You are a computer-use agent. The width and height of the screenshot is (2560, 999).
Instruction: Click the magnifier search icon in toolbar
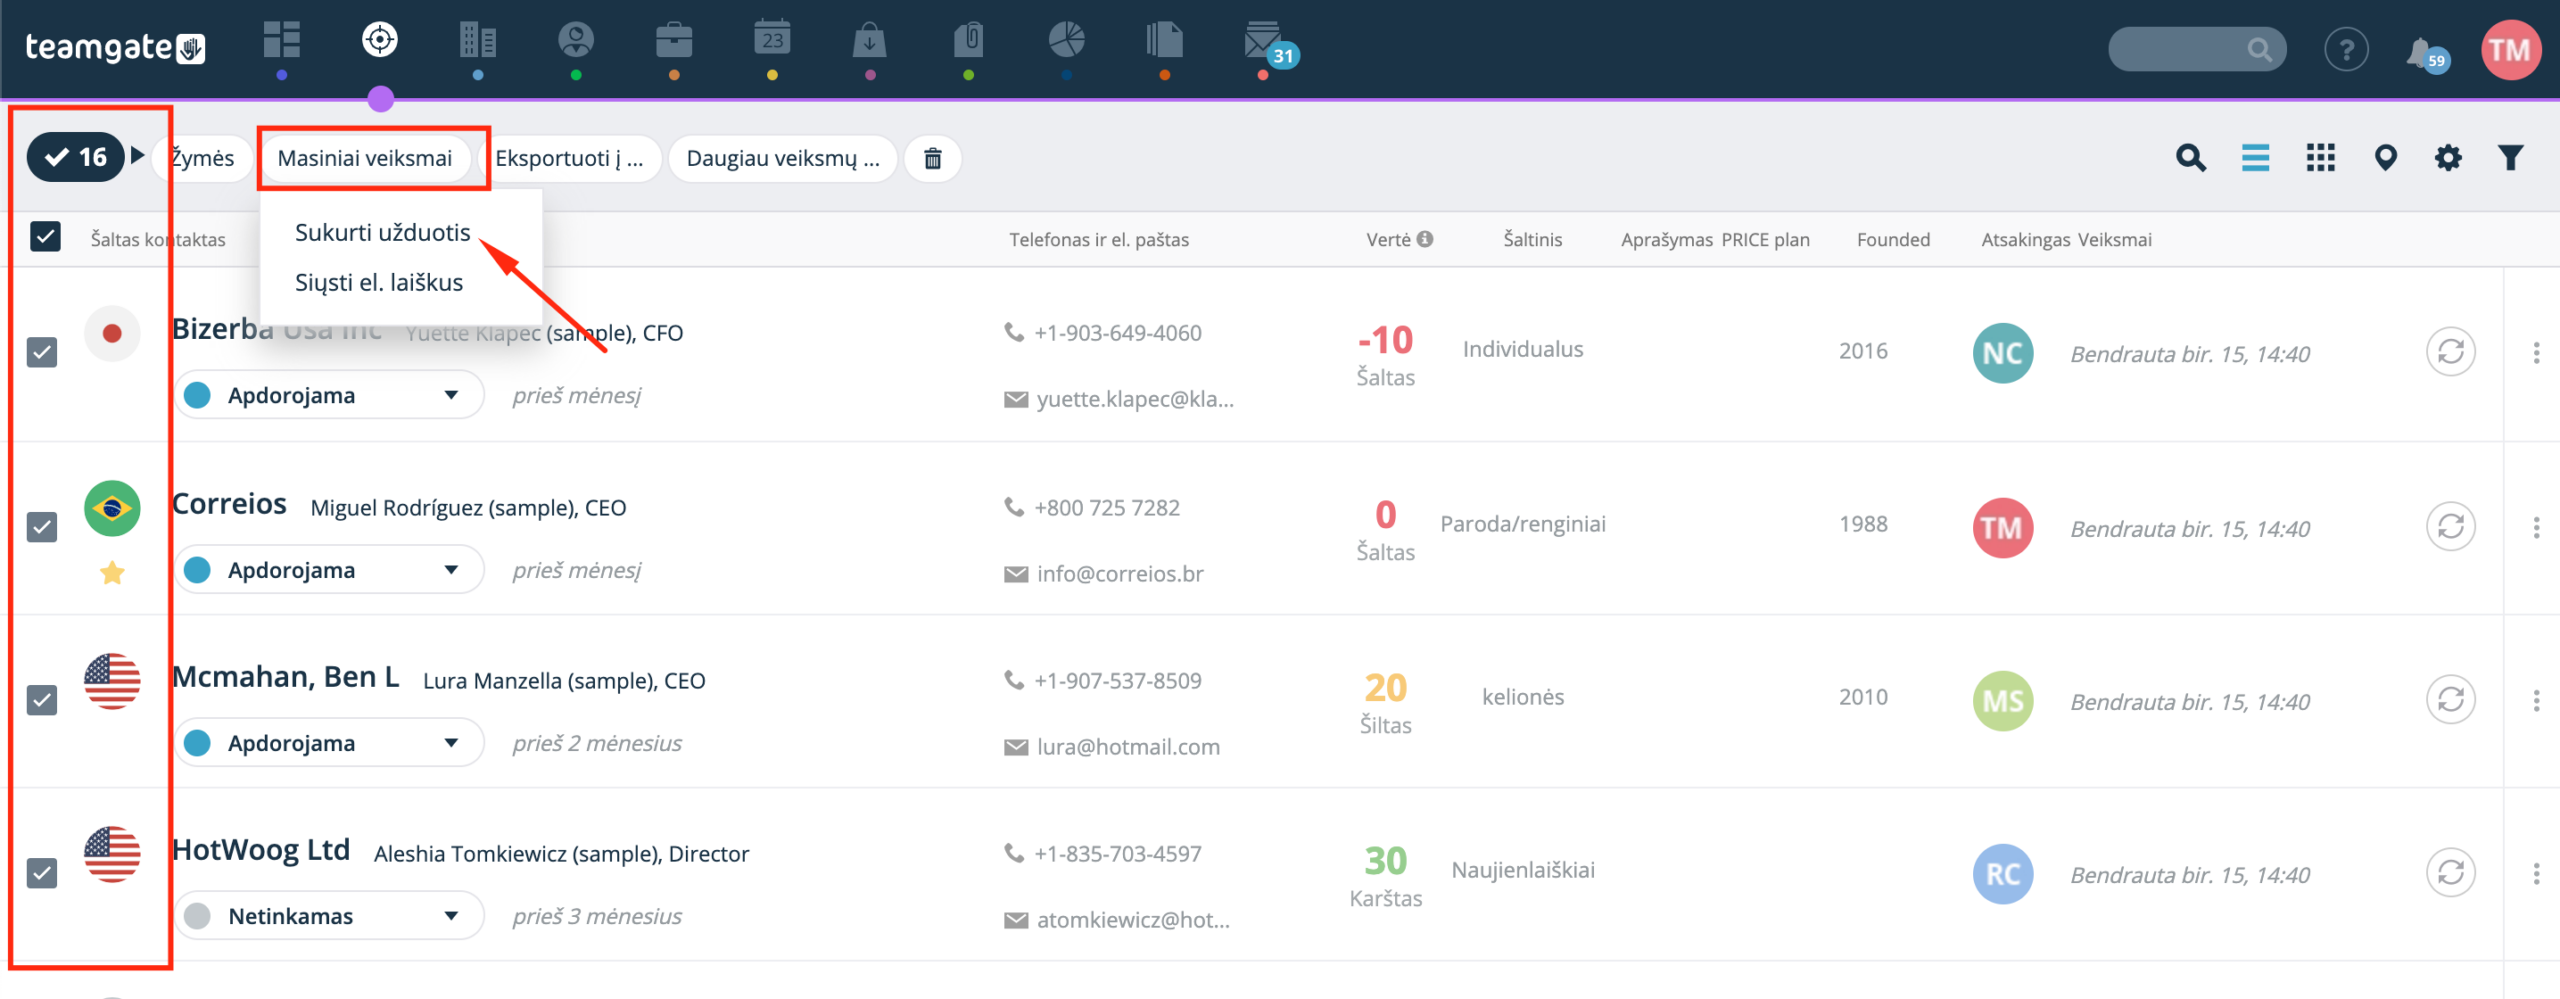click(2190, 157)
